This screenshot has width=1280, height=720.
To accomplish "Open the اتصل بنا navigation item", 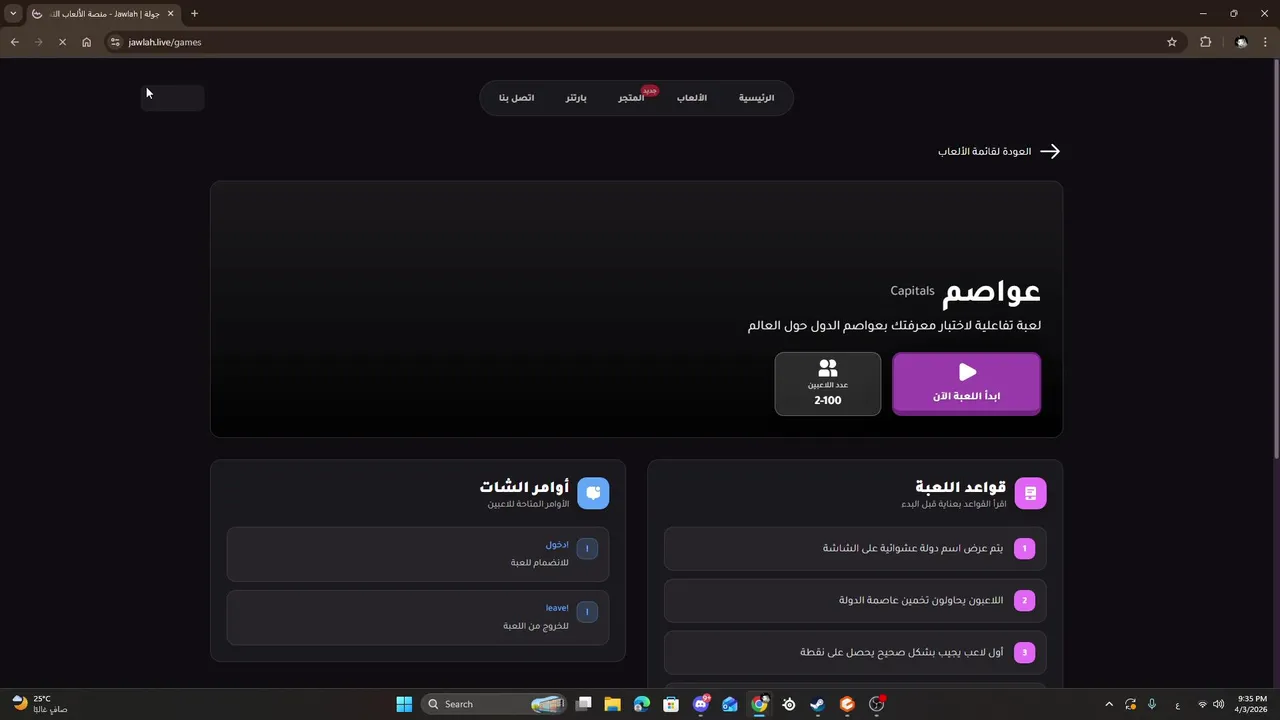I will point(517,98).
